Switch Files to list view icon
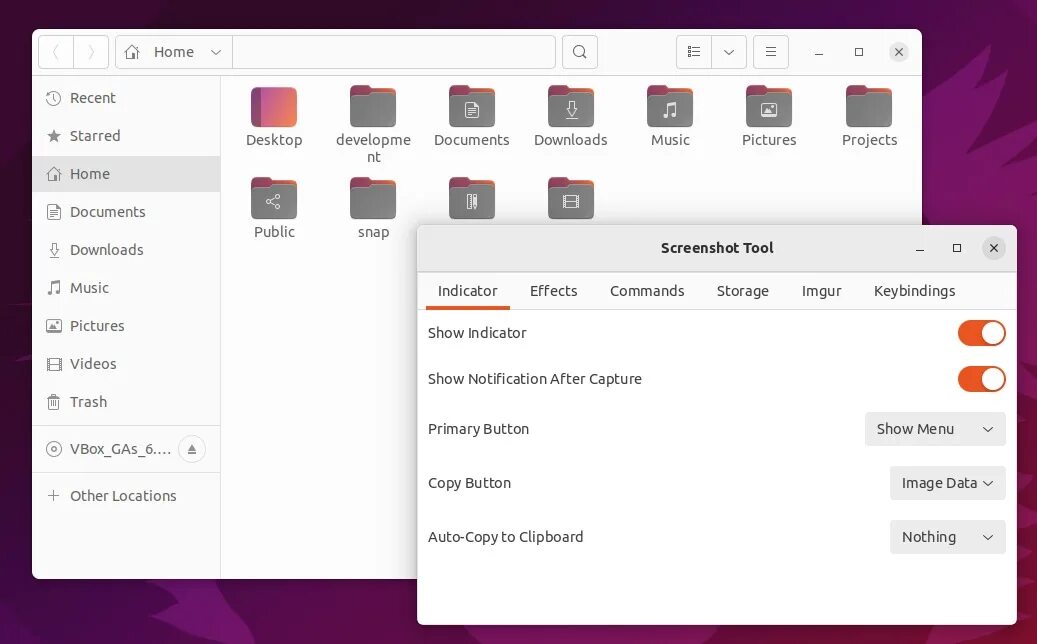The width and height of the screenshot is (1037, 644). (694, 52)
